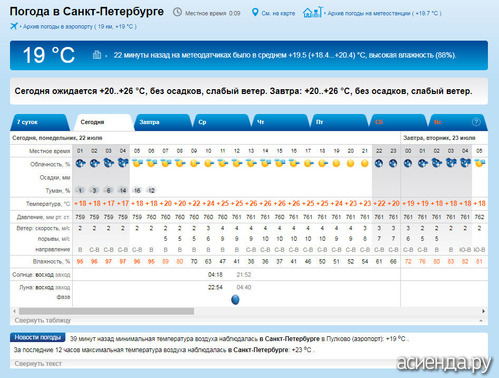Click the weather station house icon

pyautogui.click(x=313, y=12)
